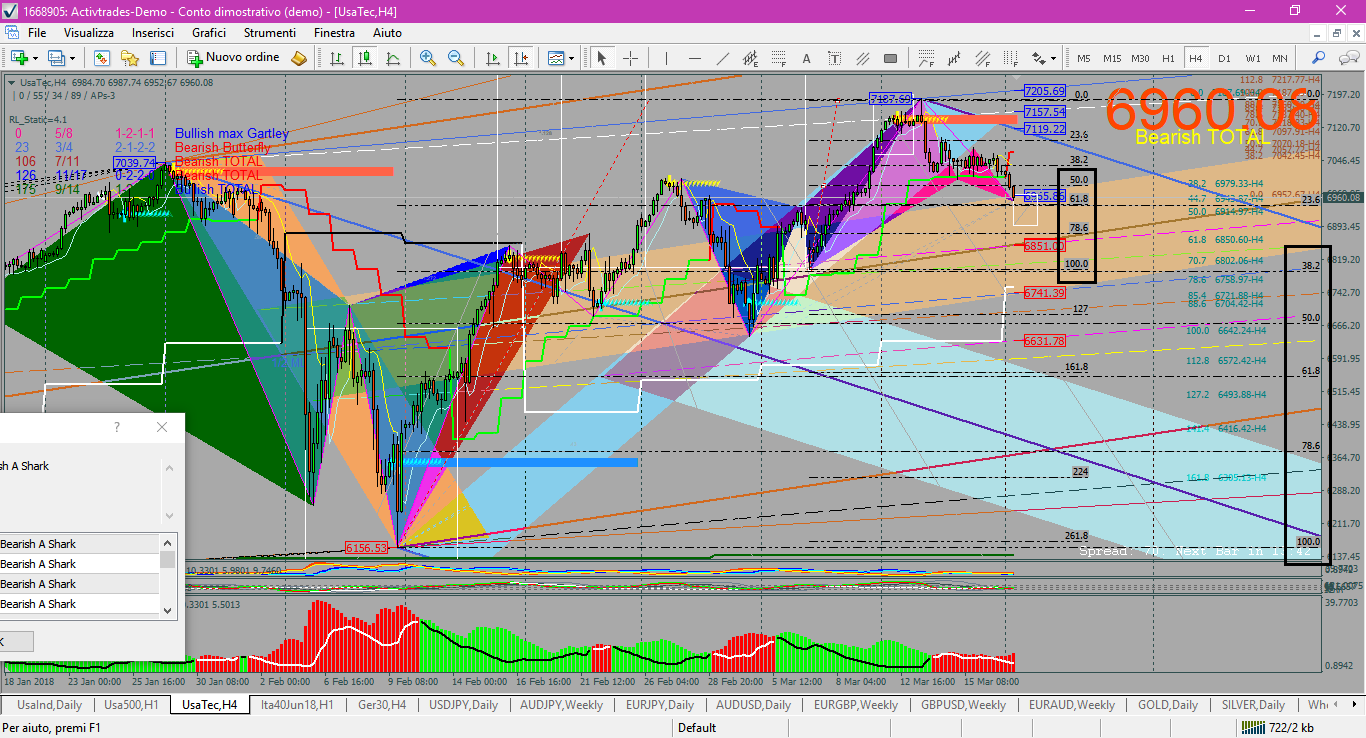Image resolution: width=1366 pixels, height=738 pixels.
Task: Switch timeframe to MN
Action: pos(1280,58)
